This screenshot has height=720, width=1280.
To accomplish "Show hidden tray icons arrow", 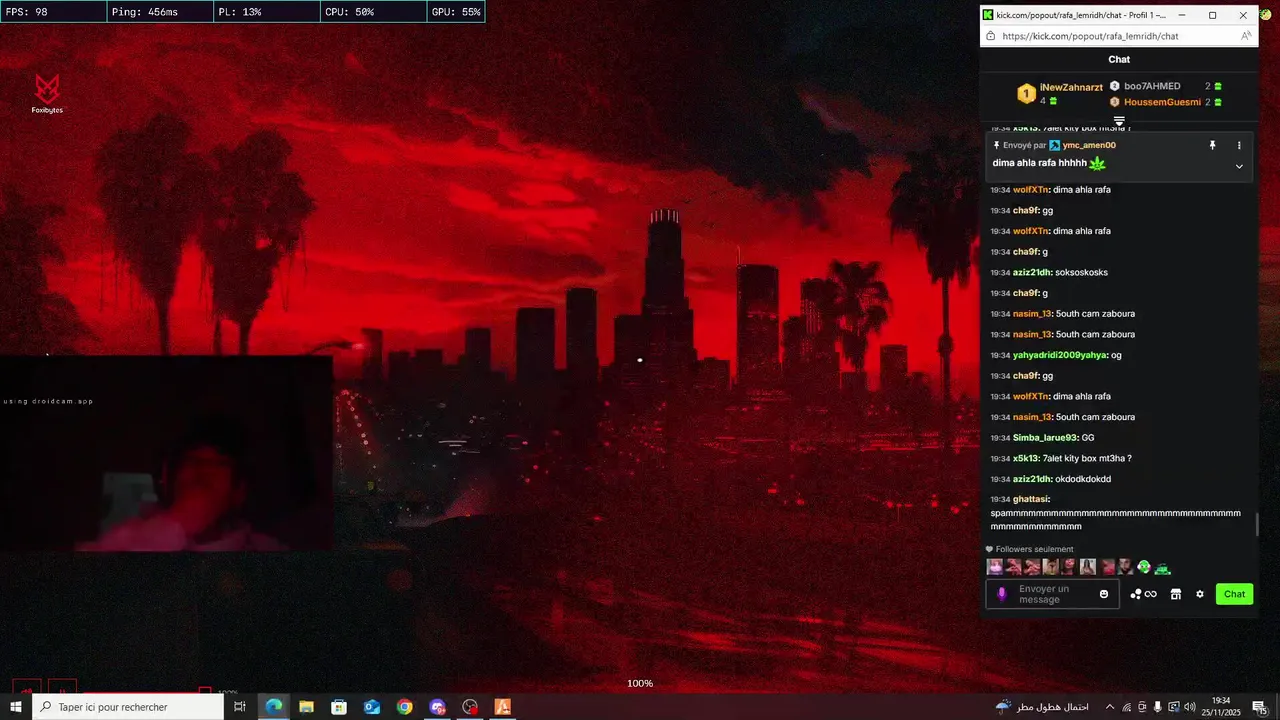I will coord(1109,707).
